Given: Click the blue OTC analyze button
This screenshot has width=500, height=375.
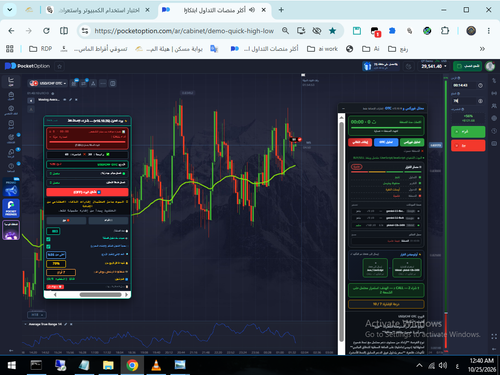Looking at the screenshot, I should pyautogui.click(x=386, y=142).
